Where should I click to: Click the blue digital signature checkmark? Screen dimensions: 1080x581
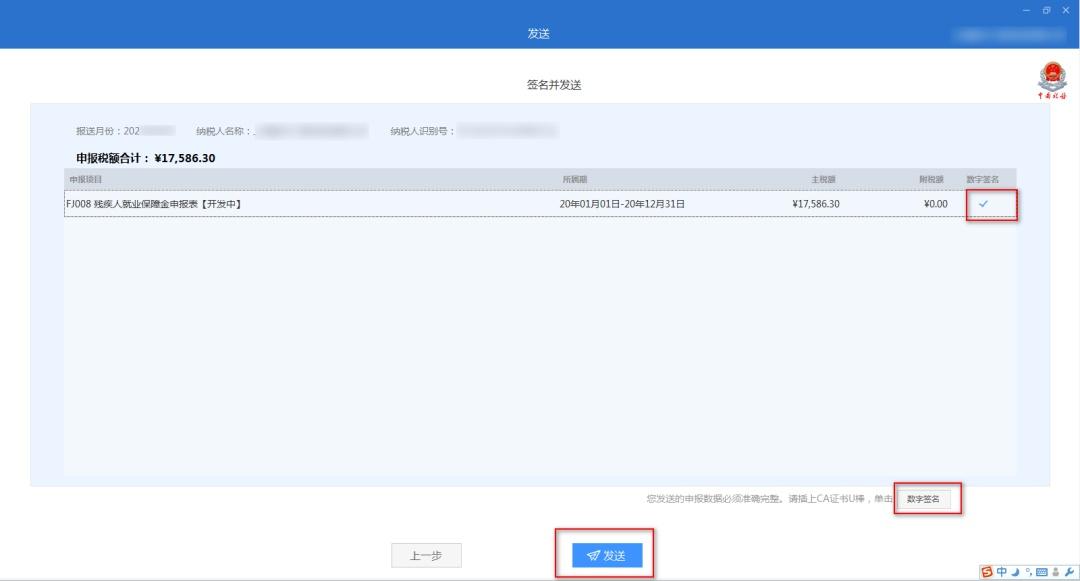pyautogui.click(x=982, y=204)
